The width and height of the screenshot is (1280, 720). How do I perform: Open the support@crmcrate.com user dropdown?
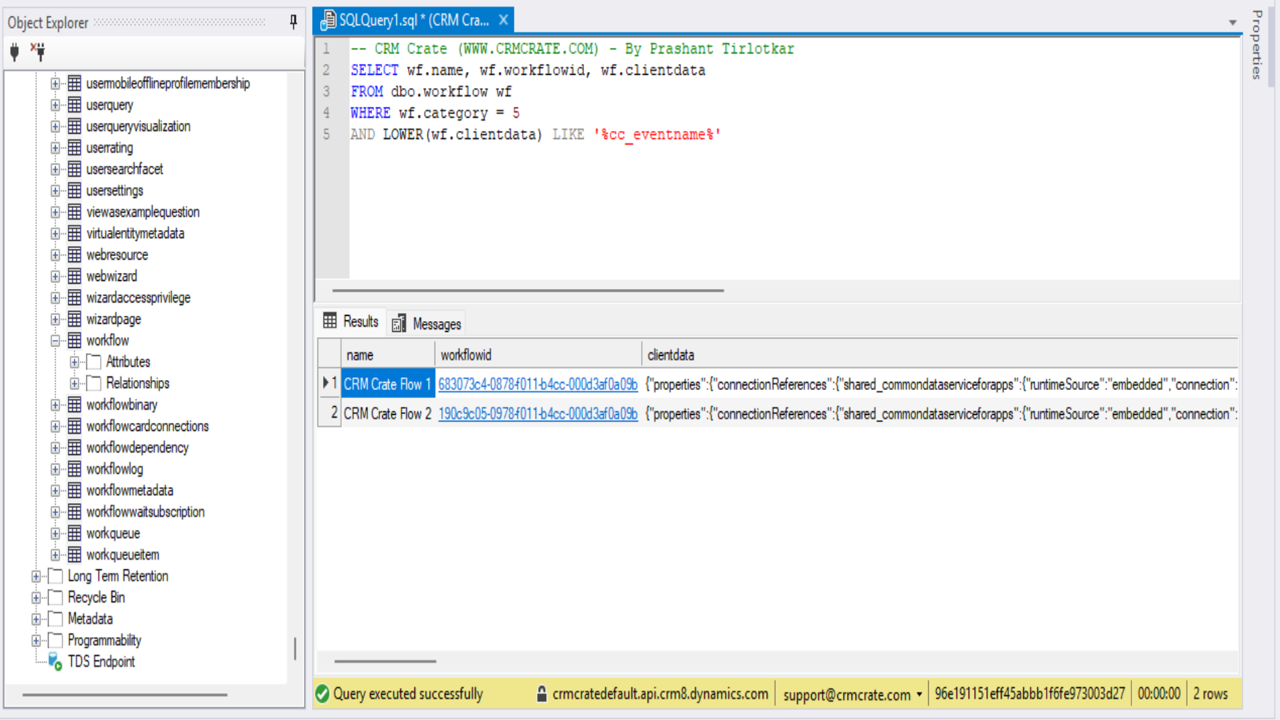[853, 694]
